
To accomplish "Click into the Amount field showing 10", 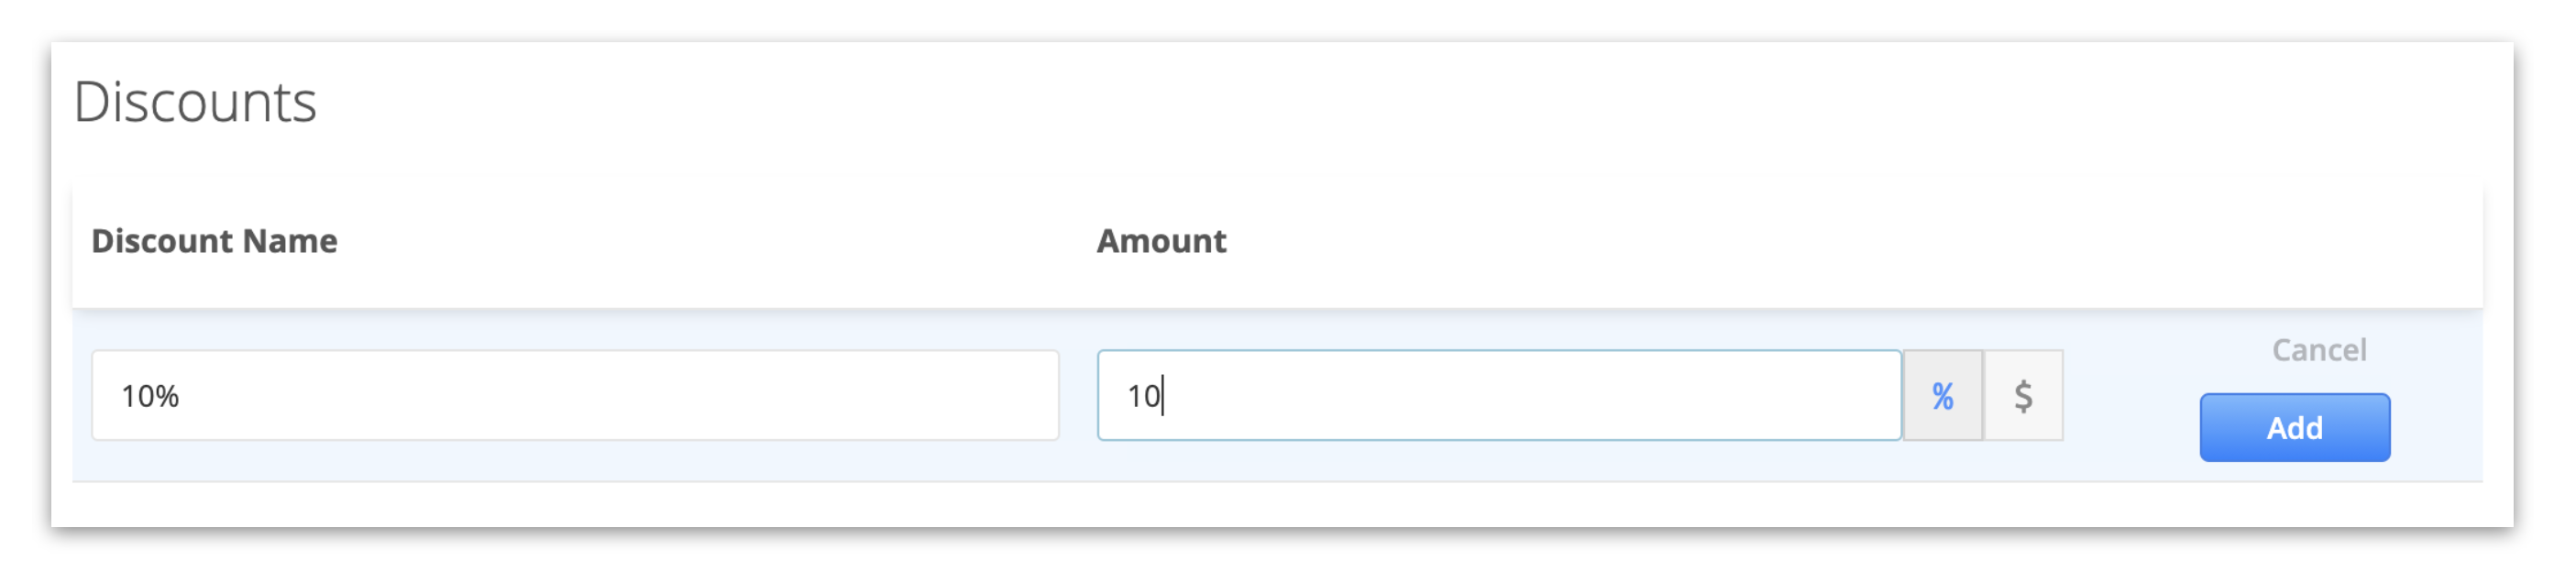I will click(x=1499, y=395).
